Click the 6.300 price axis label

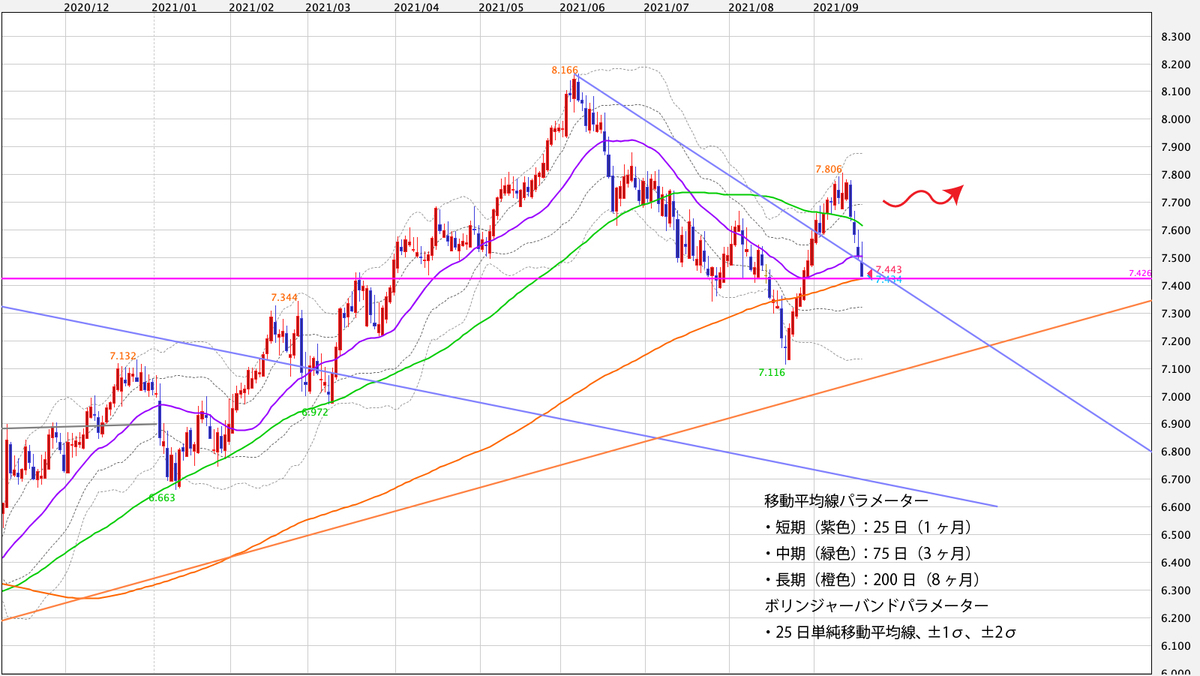[x=1174, y=591]
